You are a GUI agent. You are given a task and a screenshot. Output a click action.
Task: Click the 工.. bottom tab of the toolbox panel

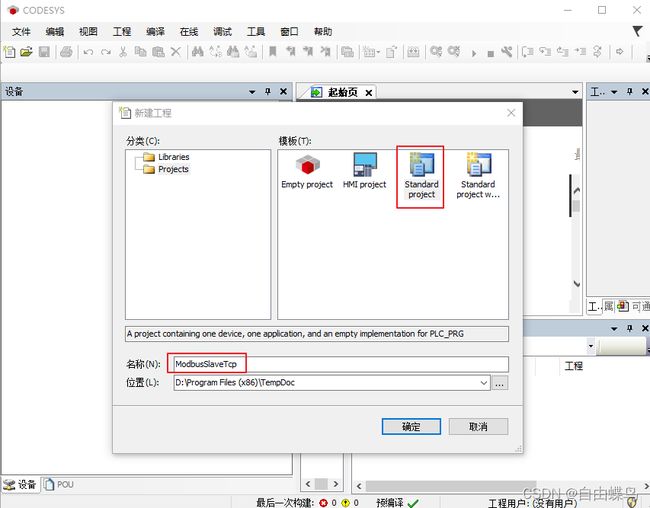point(594,307)
